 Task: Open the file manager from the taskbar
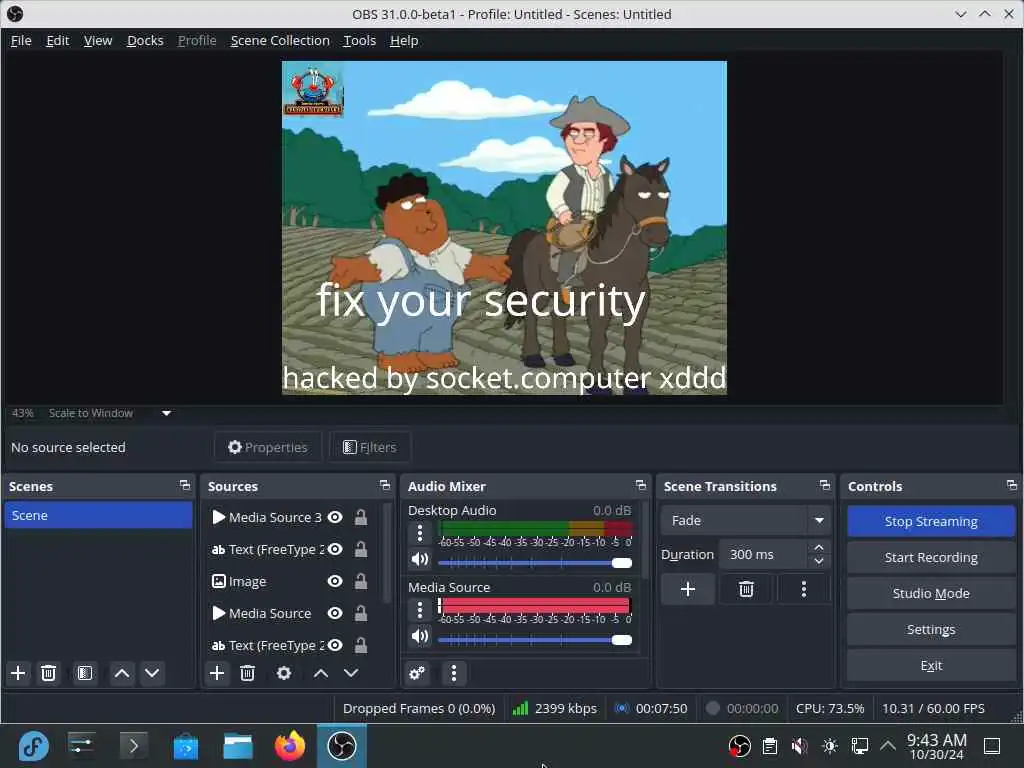(238, 746)
